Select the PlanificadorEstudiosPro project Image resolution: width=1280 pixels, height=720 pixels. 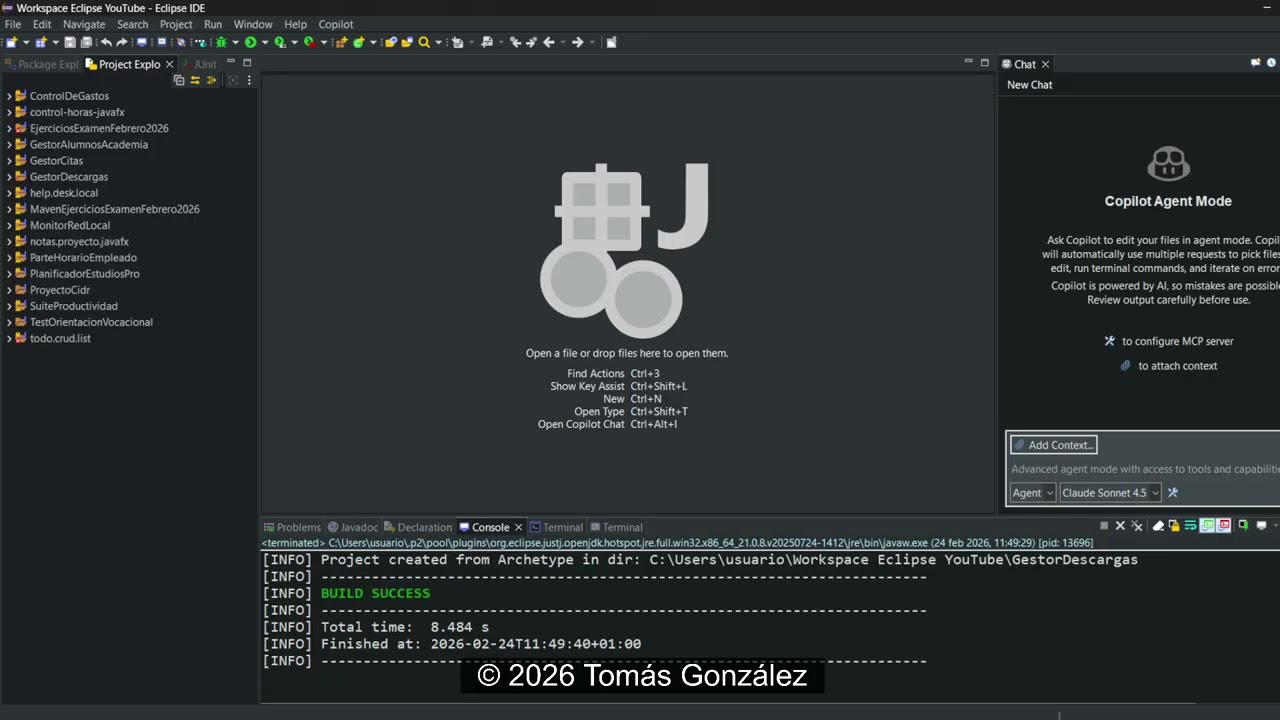tap(85, 274)
